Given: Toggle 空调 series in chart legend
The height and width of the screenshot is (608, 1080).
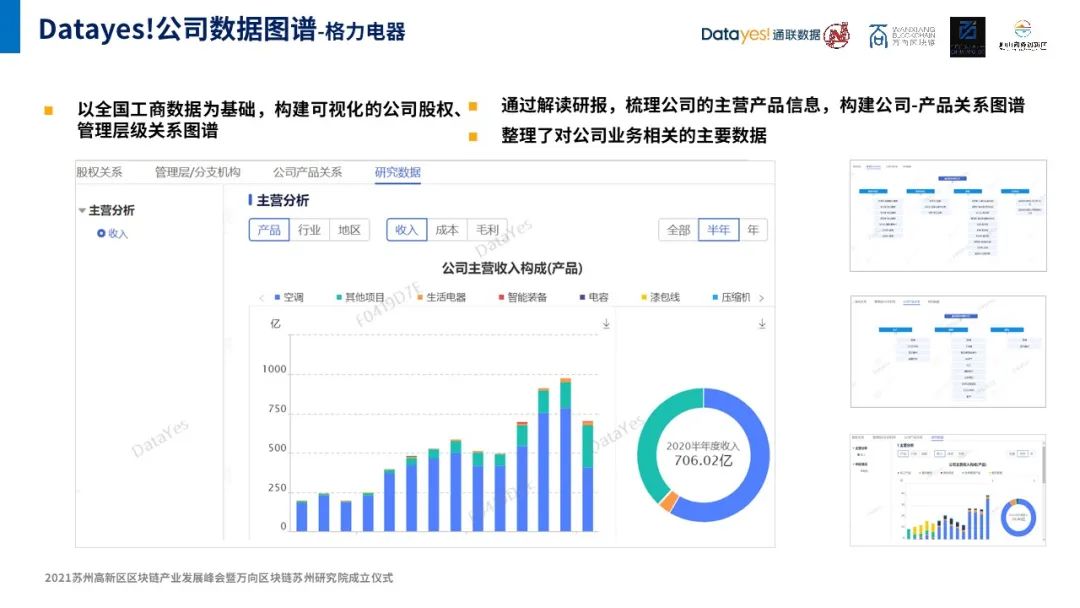Looking at the screenshot, I should (288, 297).
